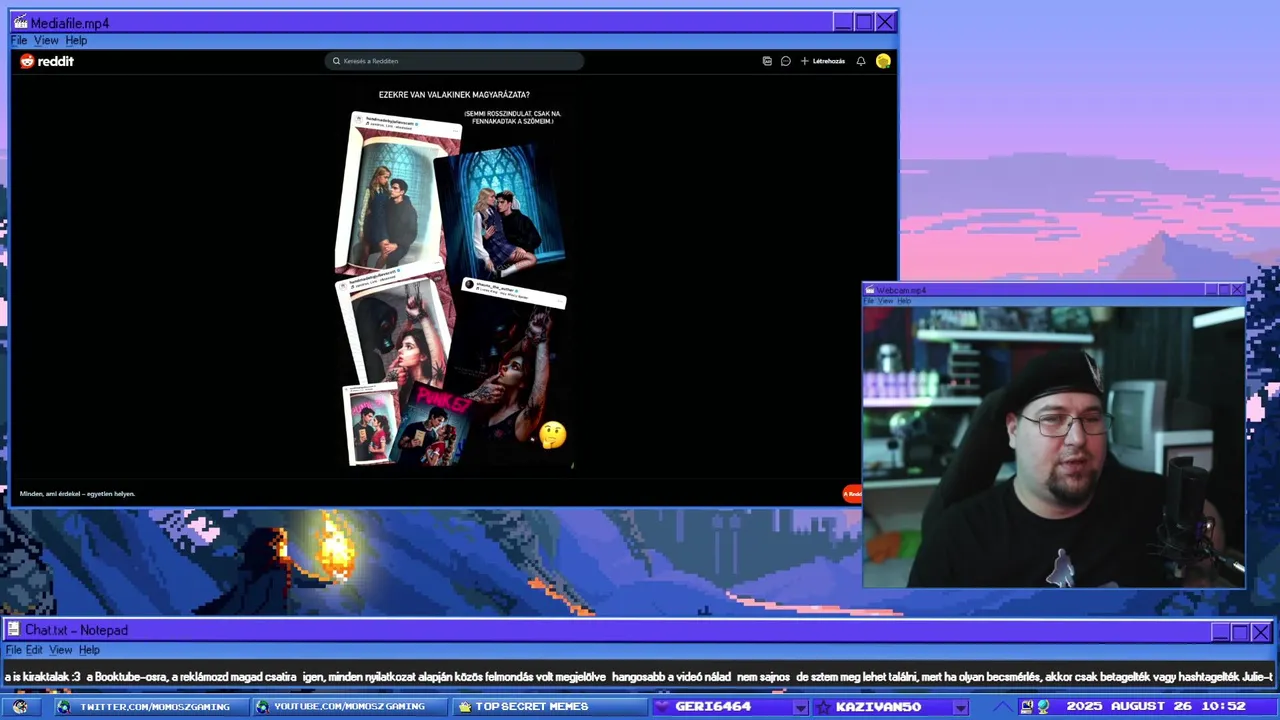The height and width of the screenshot is (720, 1280).
Task: Open the Top Secret Memes taskbar folder
Action: [550, 706]
